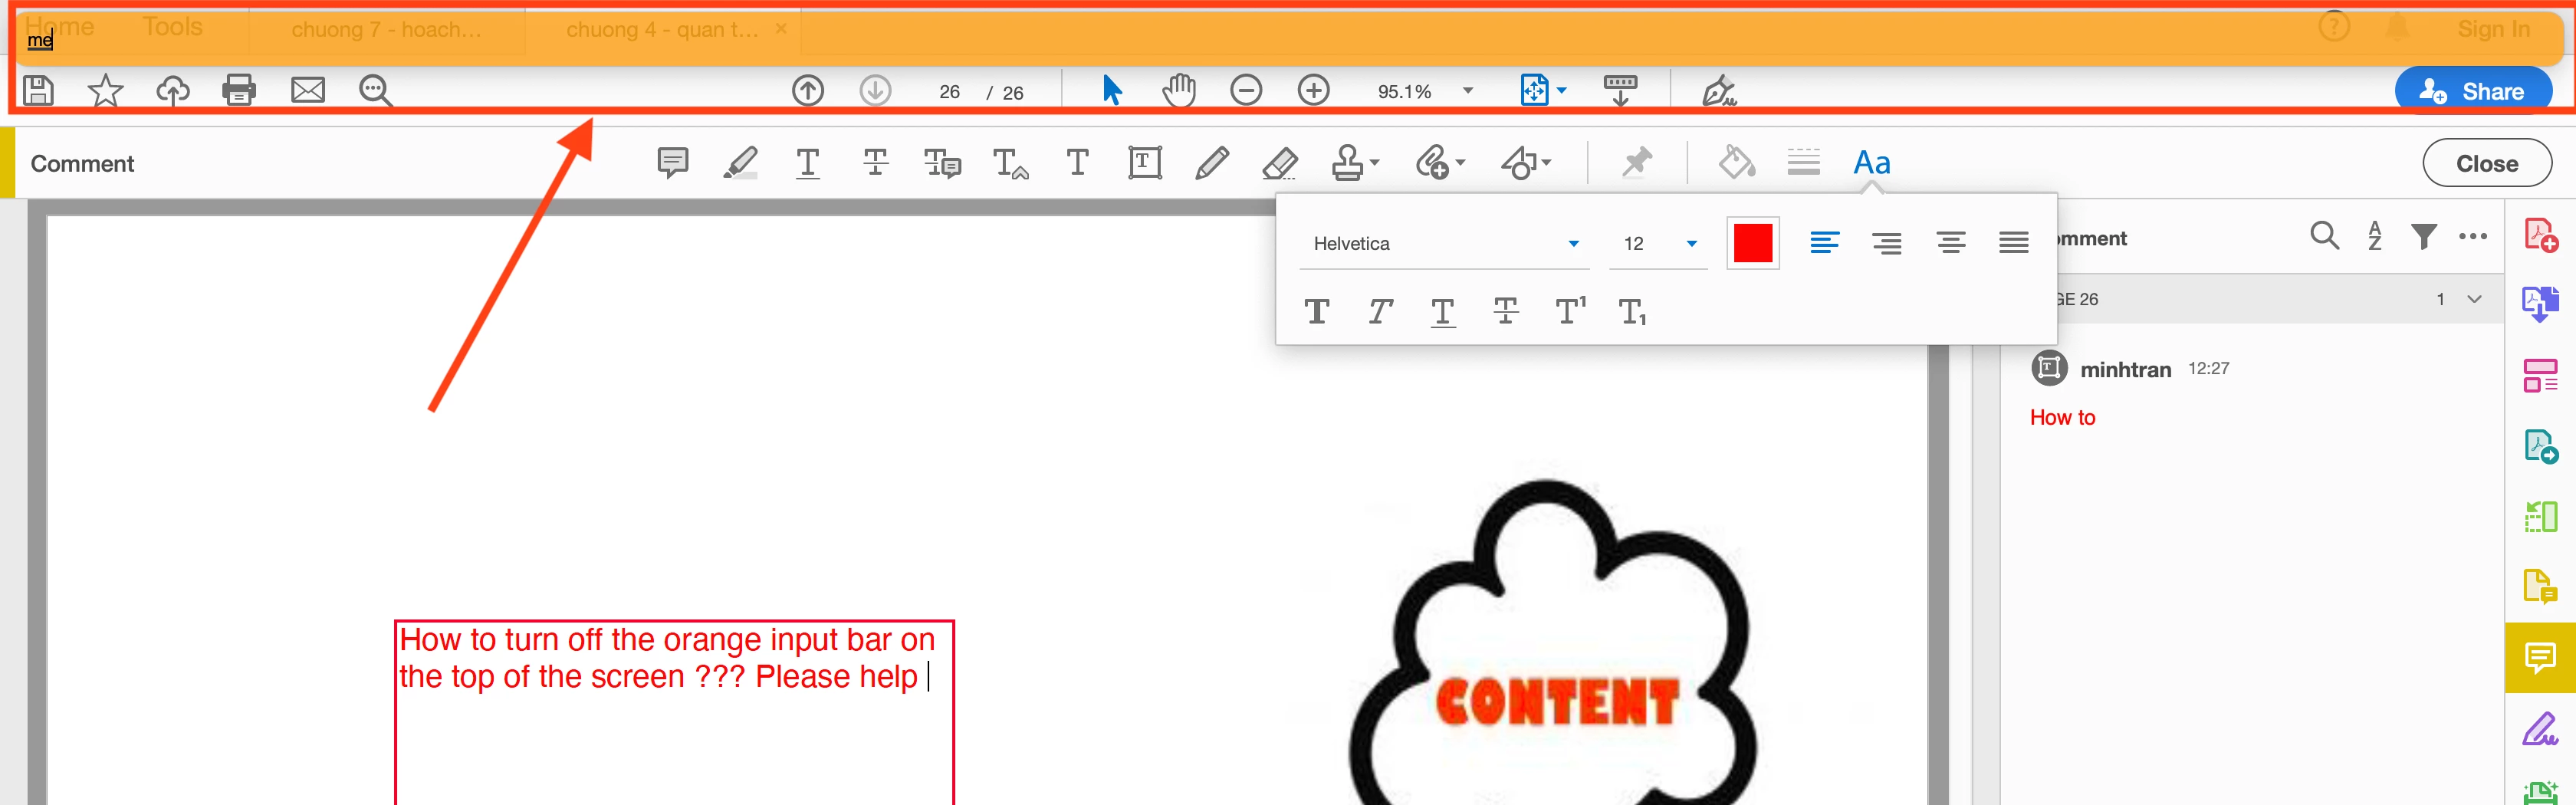Filter comments with funnel icon
2576x805 pixels.
[2423, 237]
